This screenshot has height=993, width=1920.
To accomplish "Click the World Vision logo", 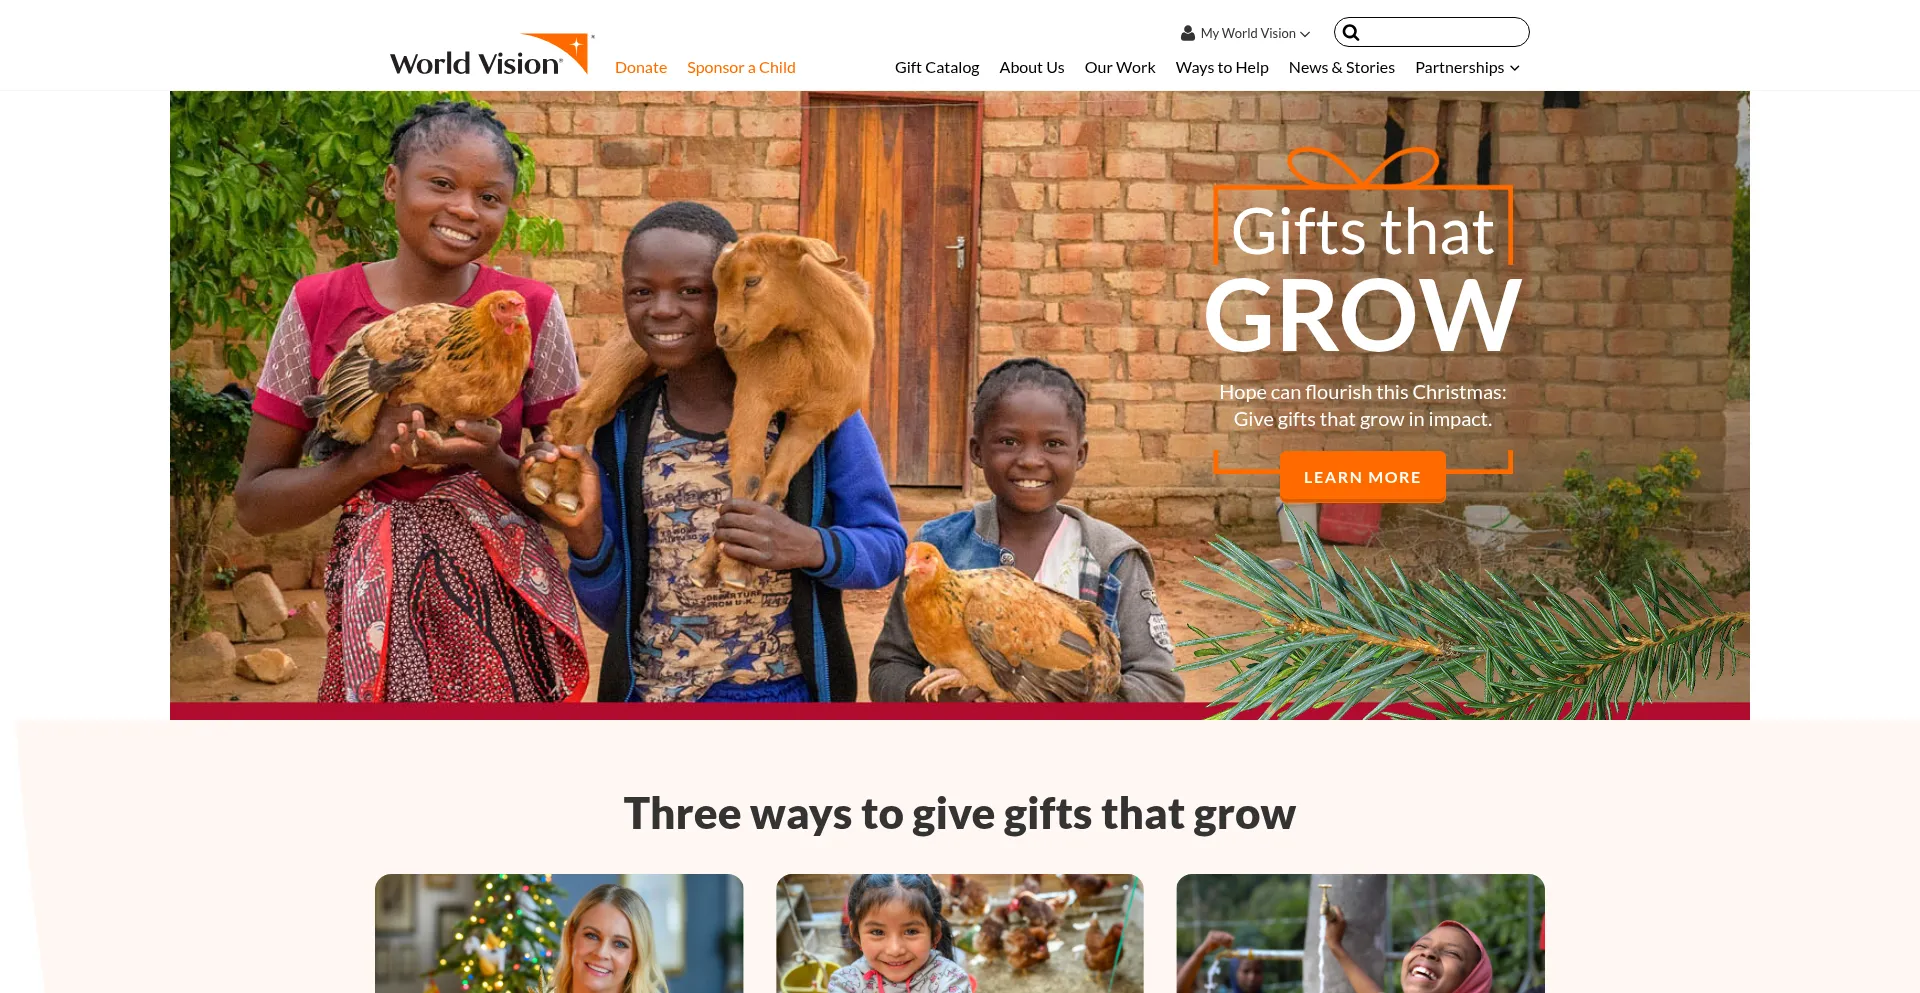I will tap(492, 55).
